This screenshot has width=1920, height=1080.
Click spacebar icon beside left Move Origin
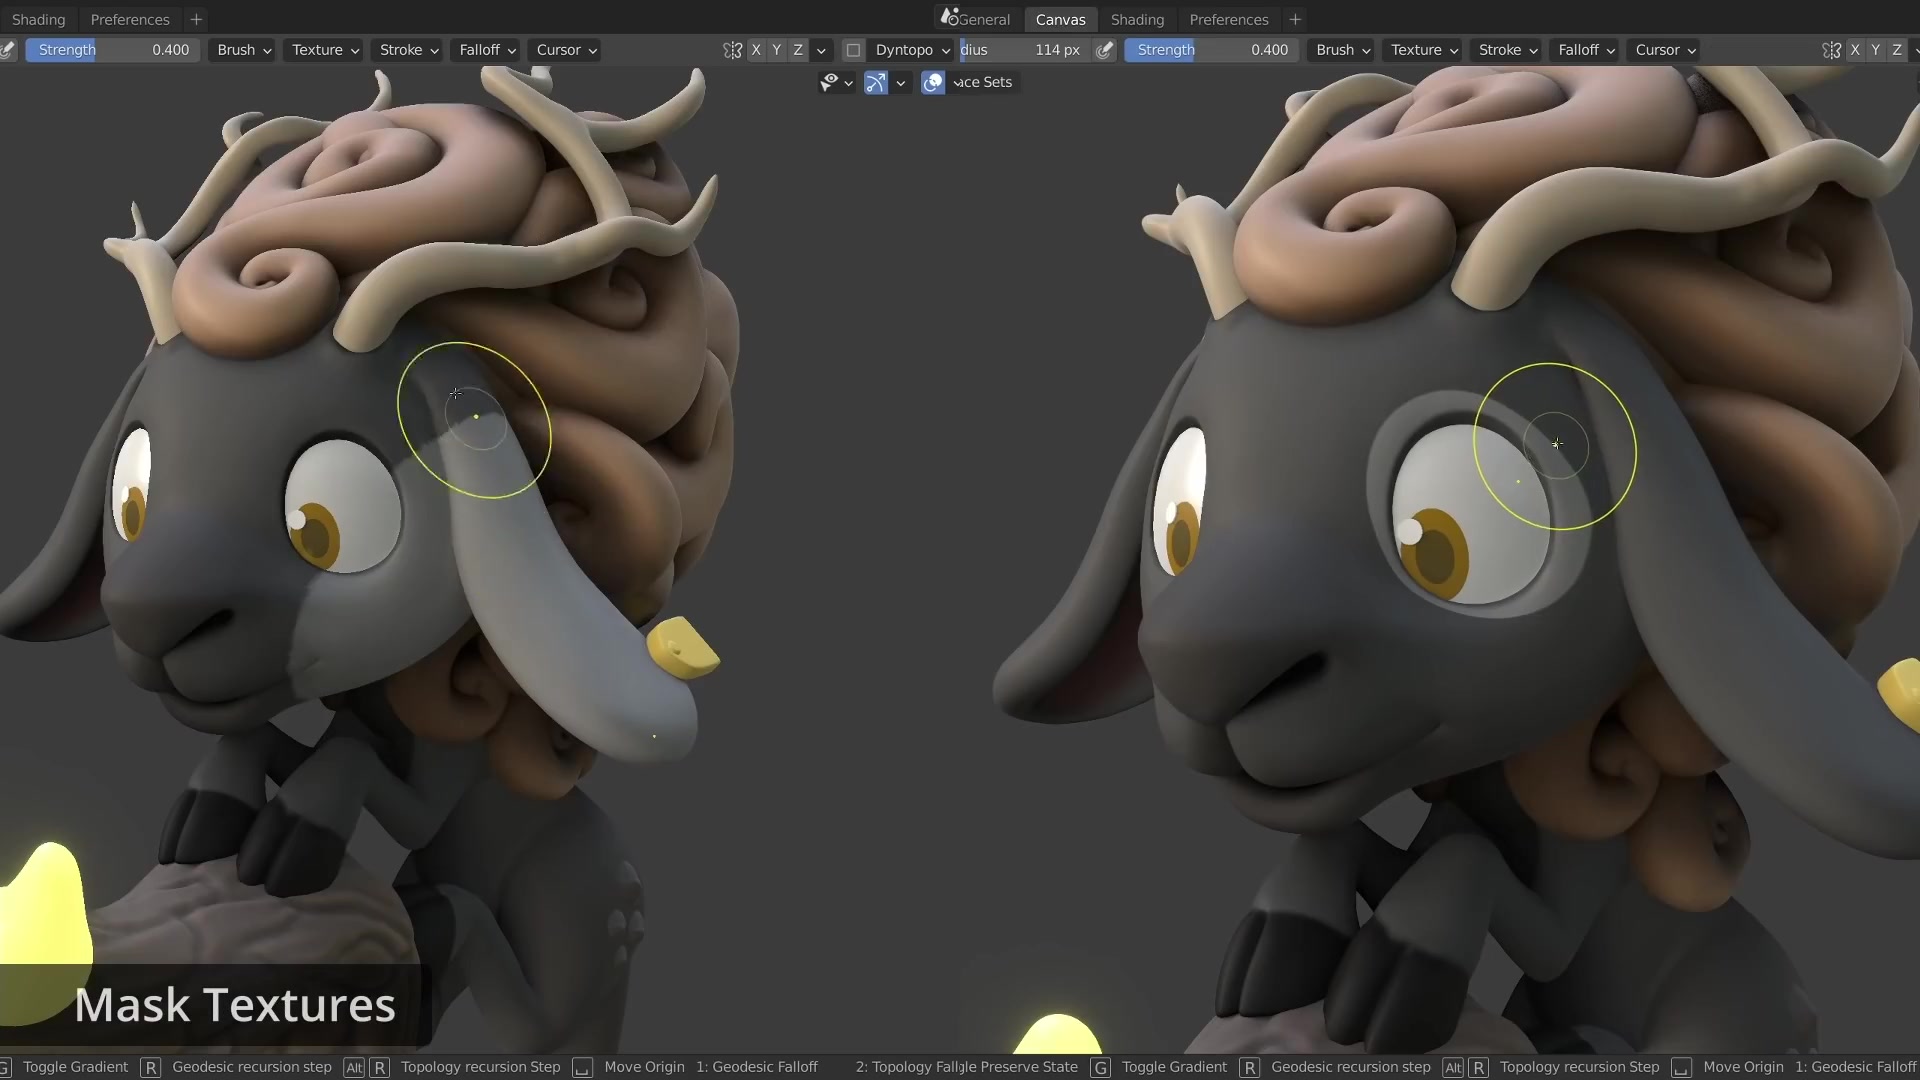(582, 1068)
